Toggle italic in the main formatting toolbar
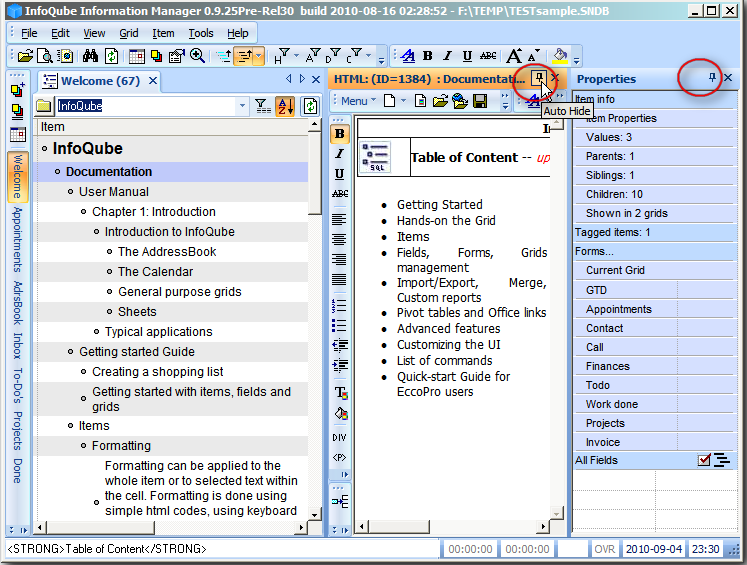747x565 pixels. (x=447, y=56)
